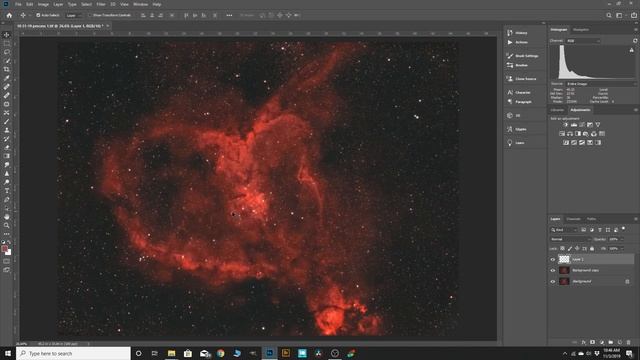The height and width of the screenshot is (360, 640).
Task: Open the histogram Source dropdown
Action: (x=601, y=84)
